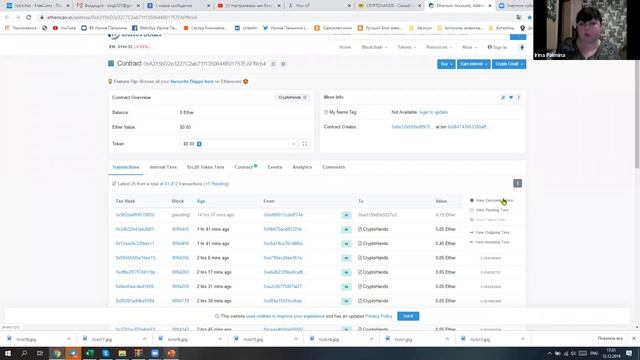Viewport: 640px width, 360px height.
Task: Open Telegram from the taskbar
Action: click(x=73, y=353)
